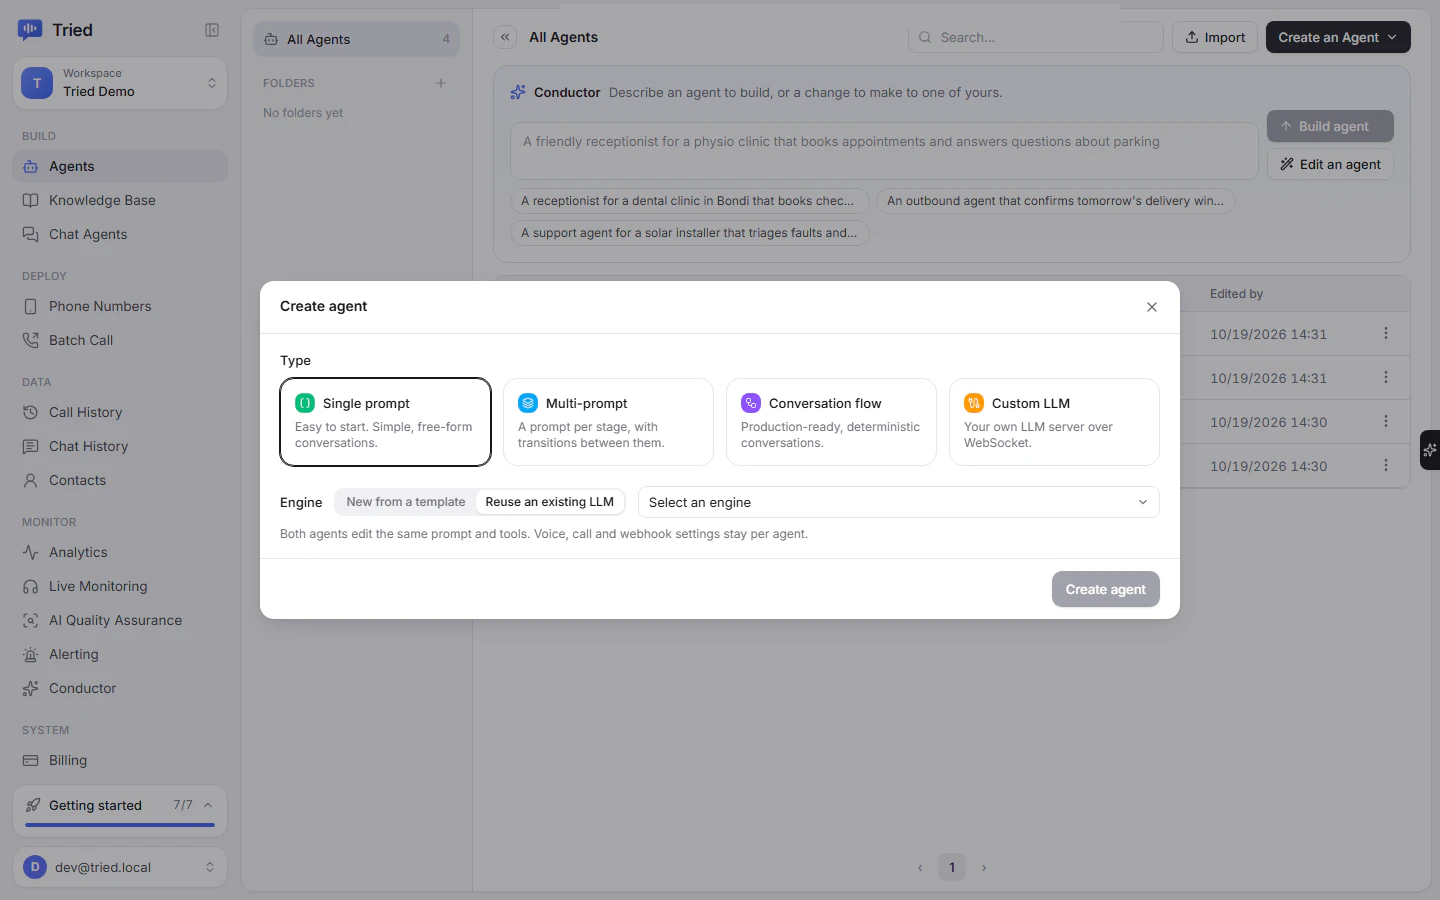Open Knowledge Base in sidebar
The image size is (1440, 900).
point(120,200)
